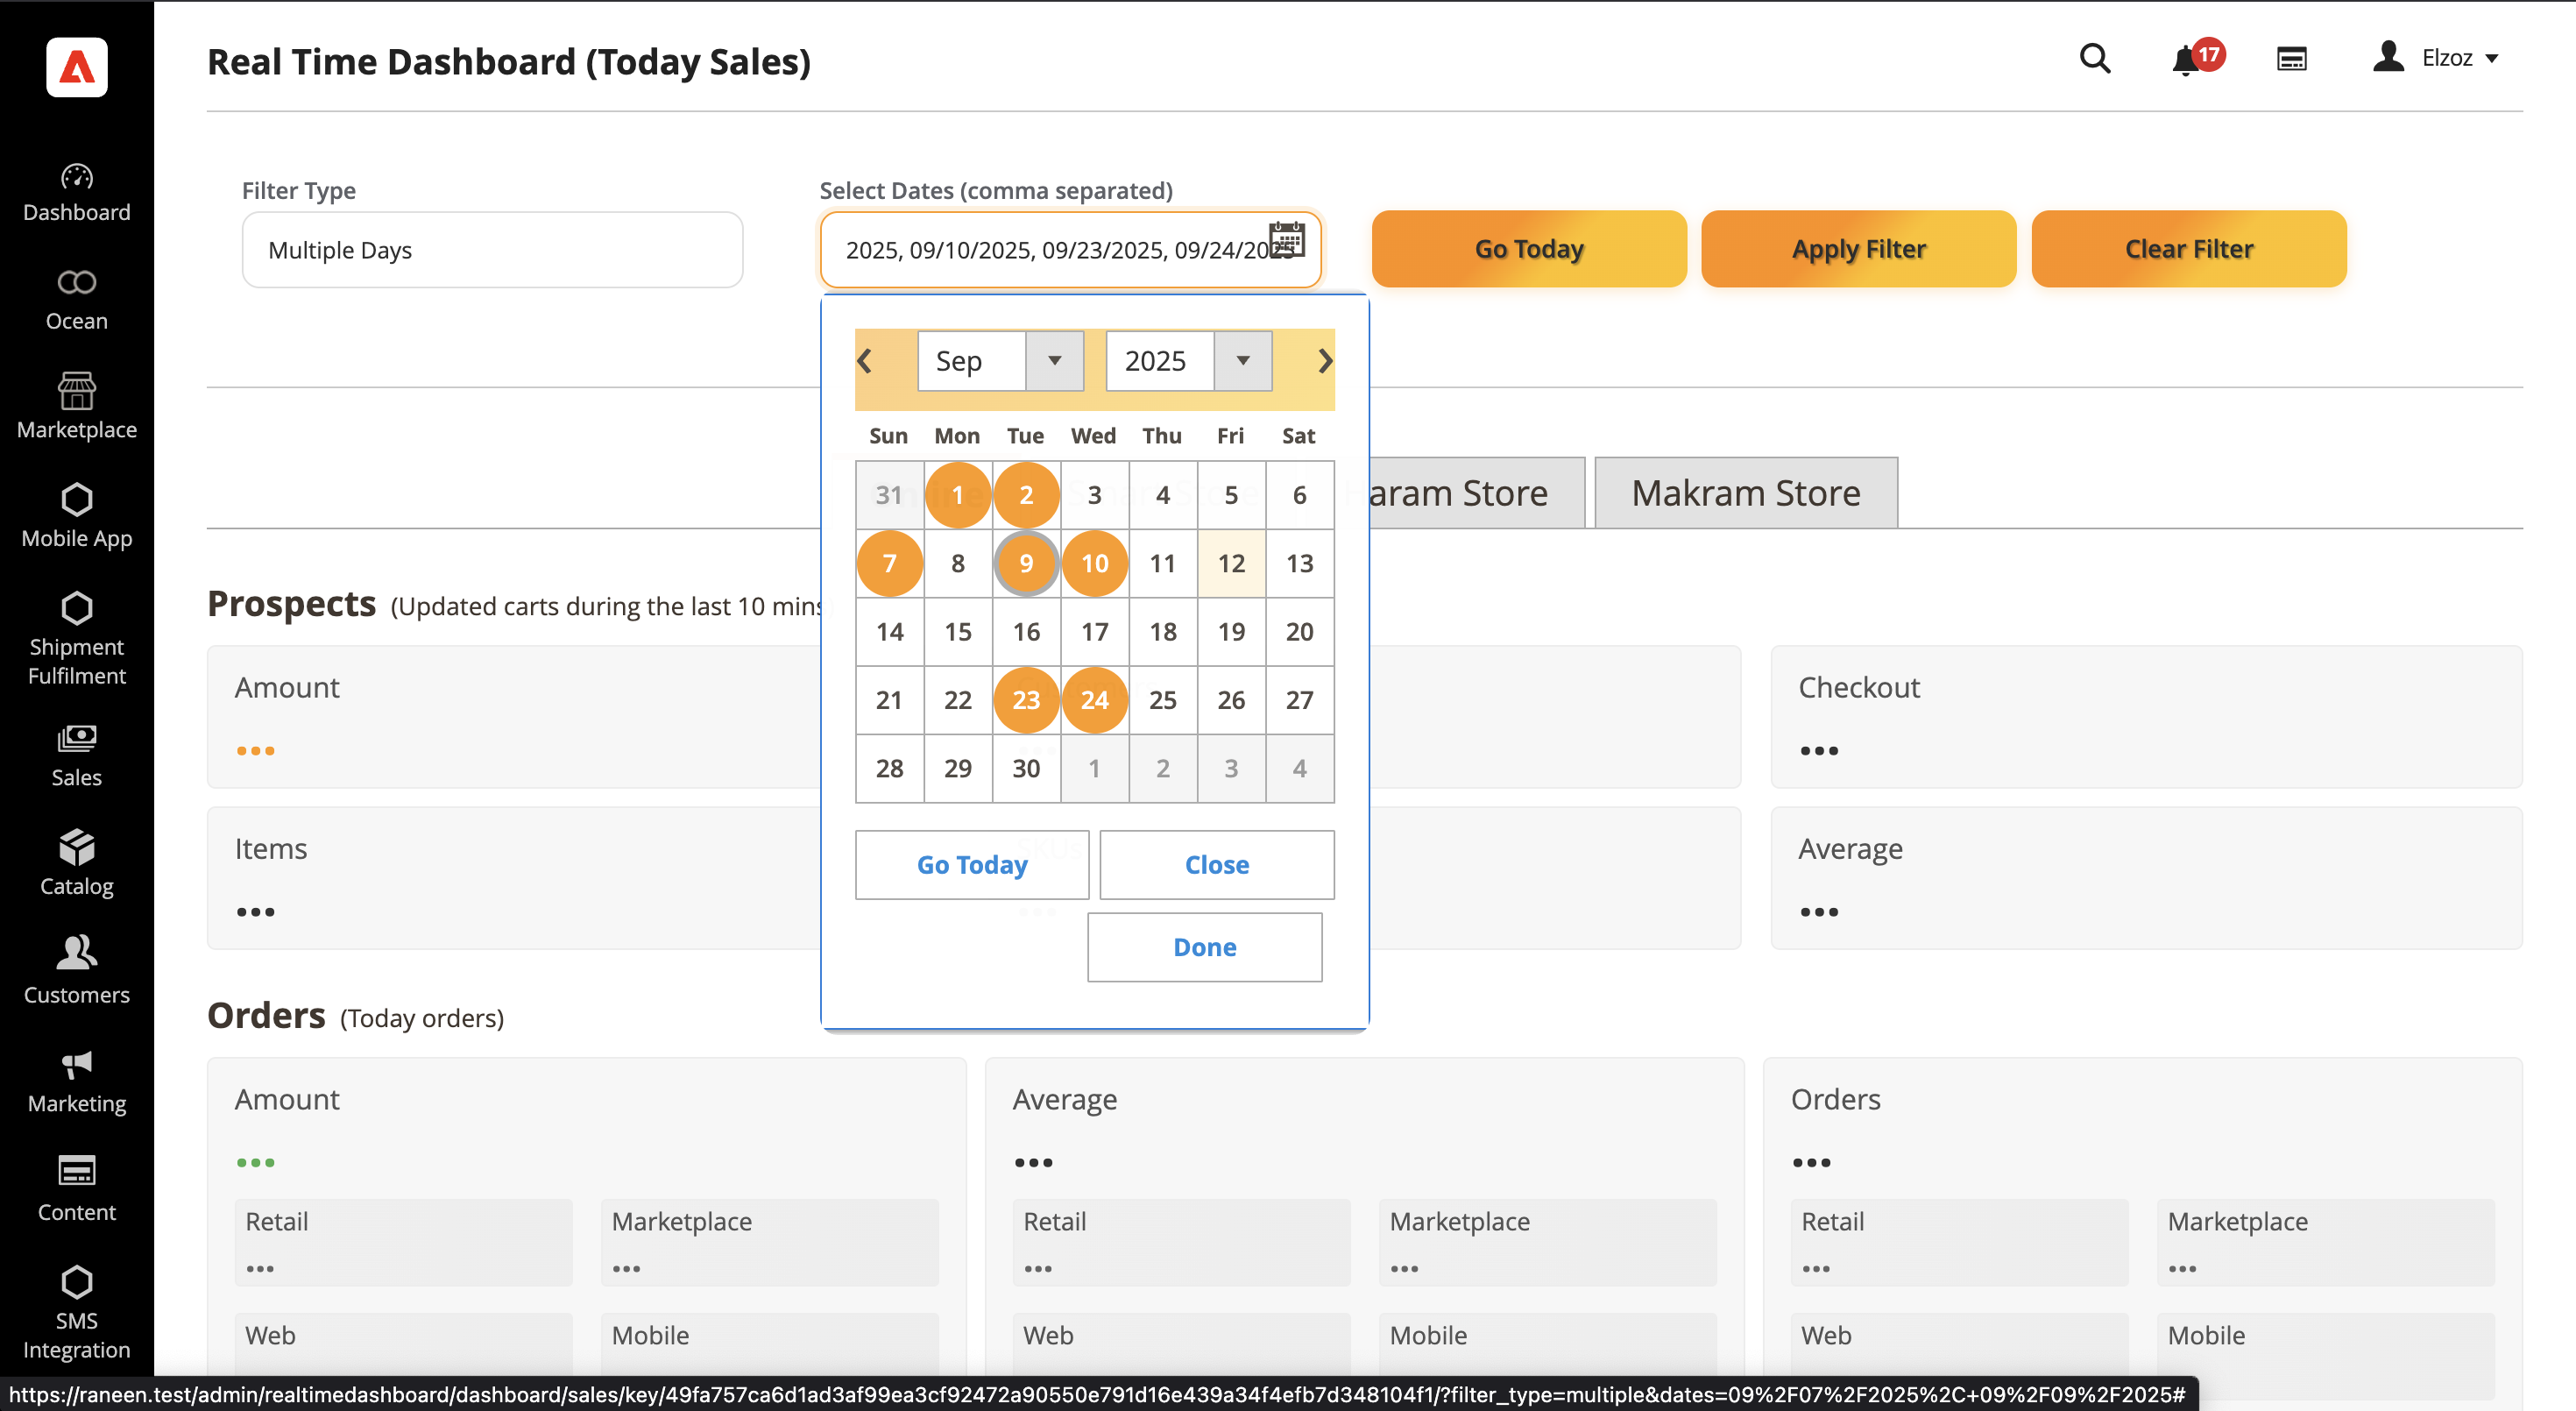The height and width of the screenshot is (1411, 2576).
Task: Click the Apply Filter button
Action: coord(1858,249)
